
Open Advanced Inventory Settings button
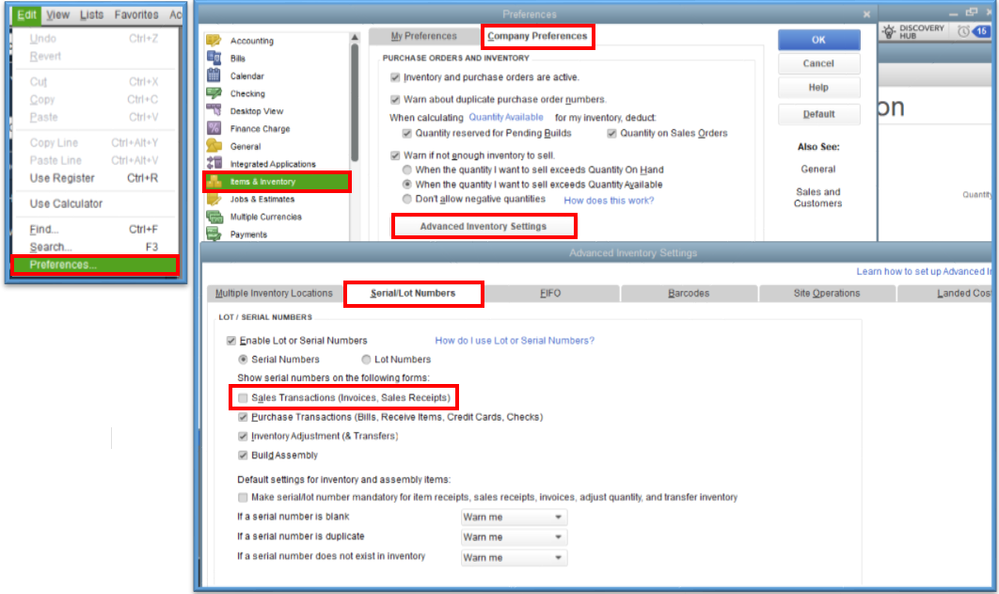point(484,226)
